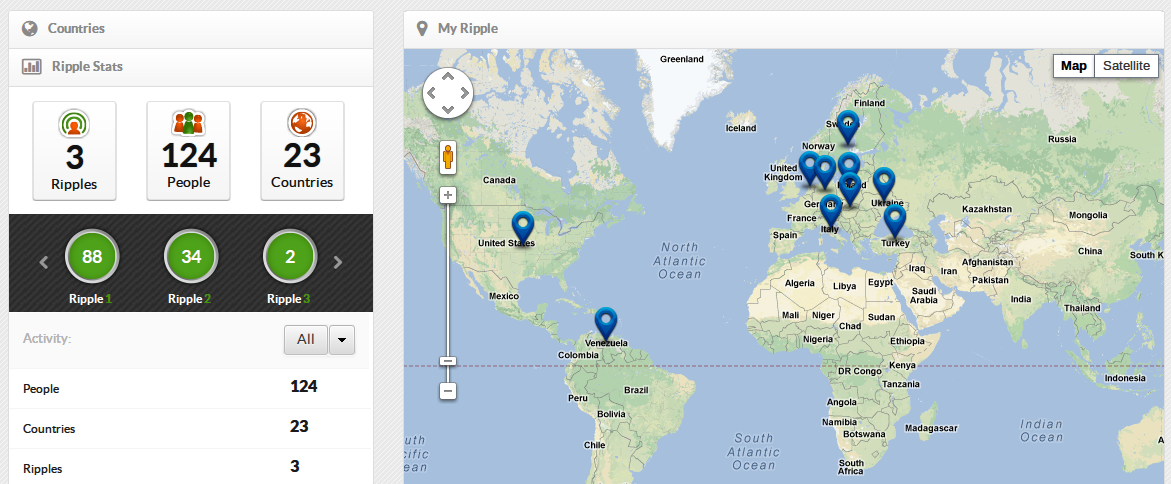Click the My Ripple panel title
Viewport: 1171px width, 484px height.
(468, 29)
